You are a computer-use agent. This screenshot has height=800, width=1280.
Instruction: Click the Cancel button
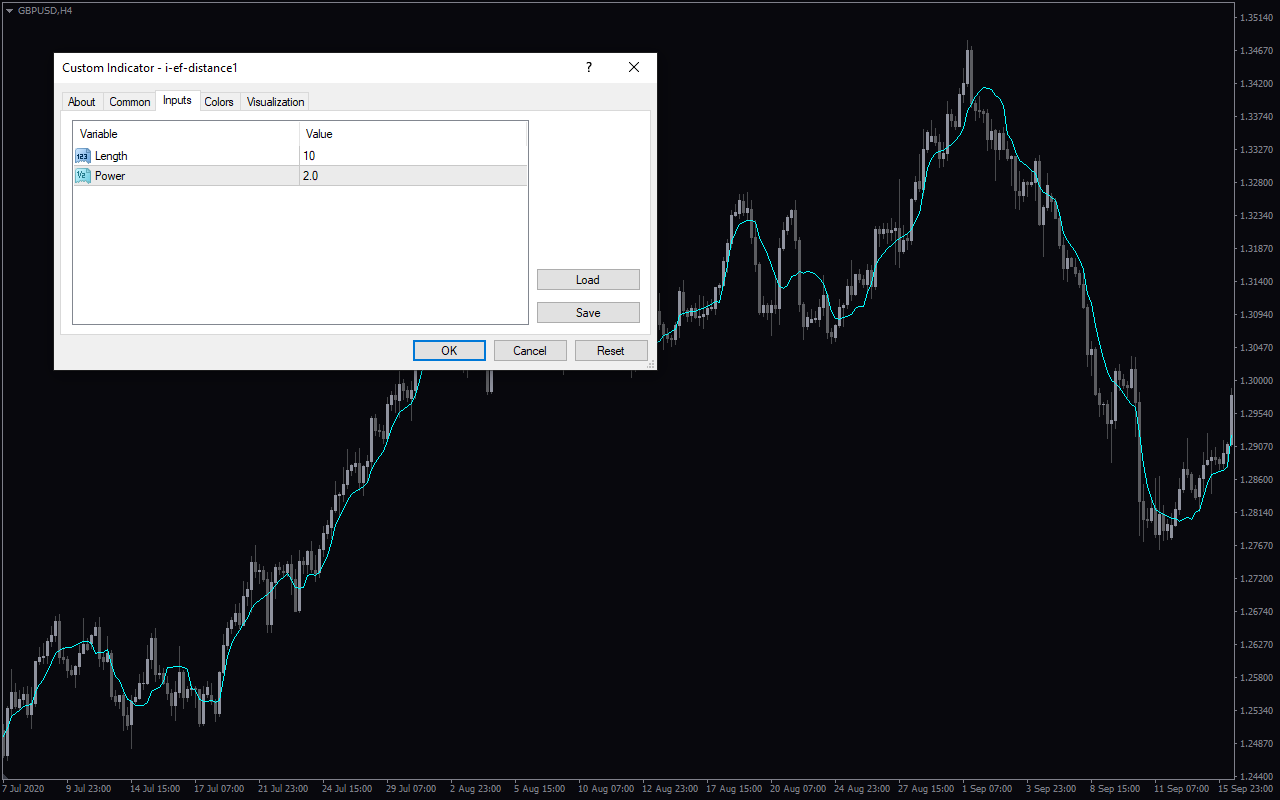click(x=530, y=350)
